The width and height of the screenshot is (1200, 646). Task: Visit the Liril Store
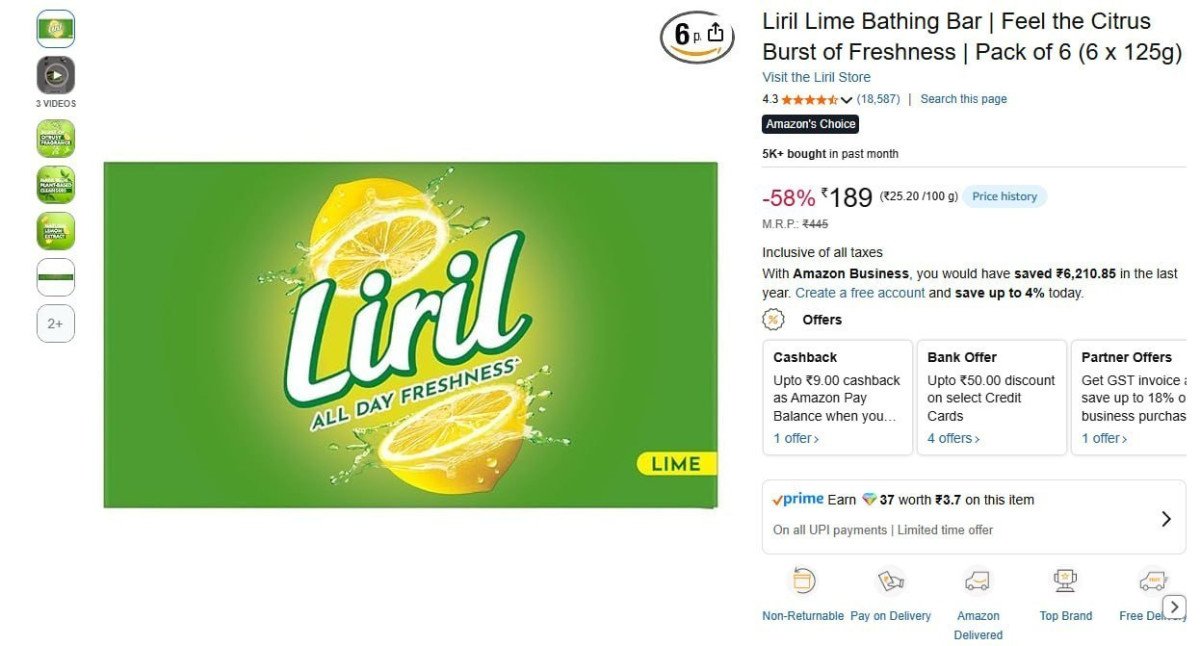[x=816, y=77]
